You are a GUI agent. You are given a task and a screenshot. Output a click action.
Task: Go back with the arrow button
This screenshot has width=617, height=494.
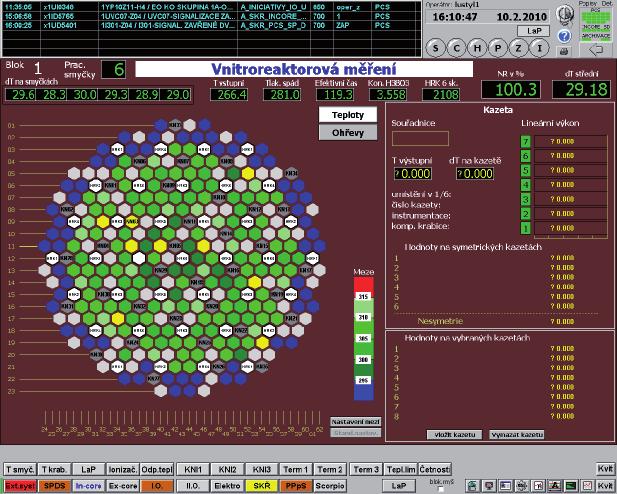597,50
